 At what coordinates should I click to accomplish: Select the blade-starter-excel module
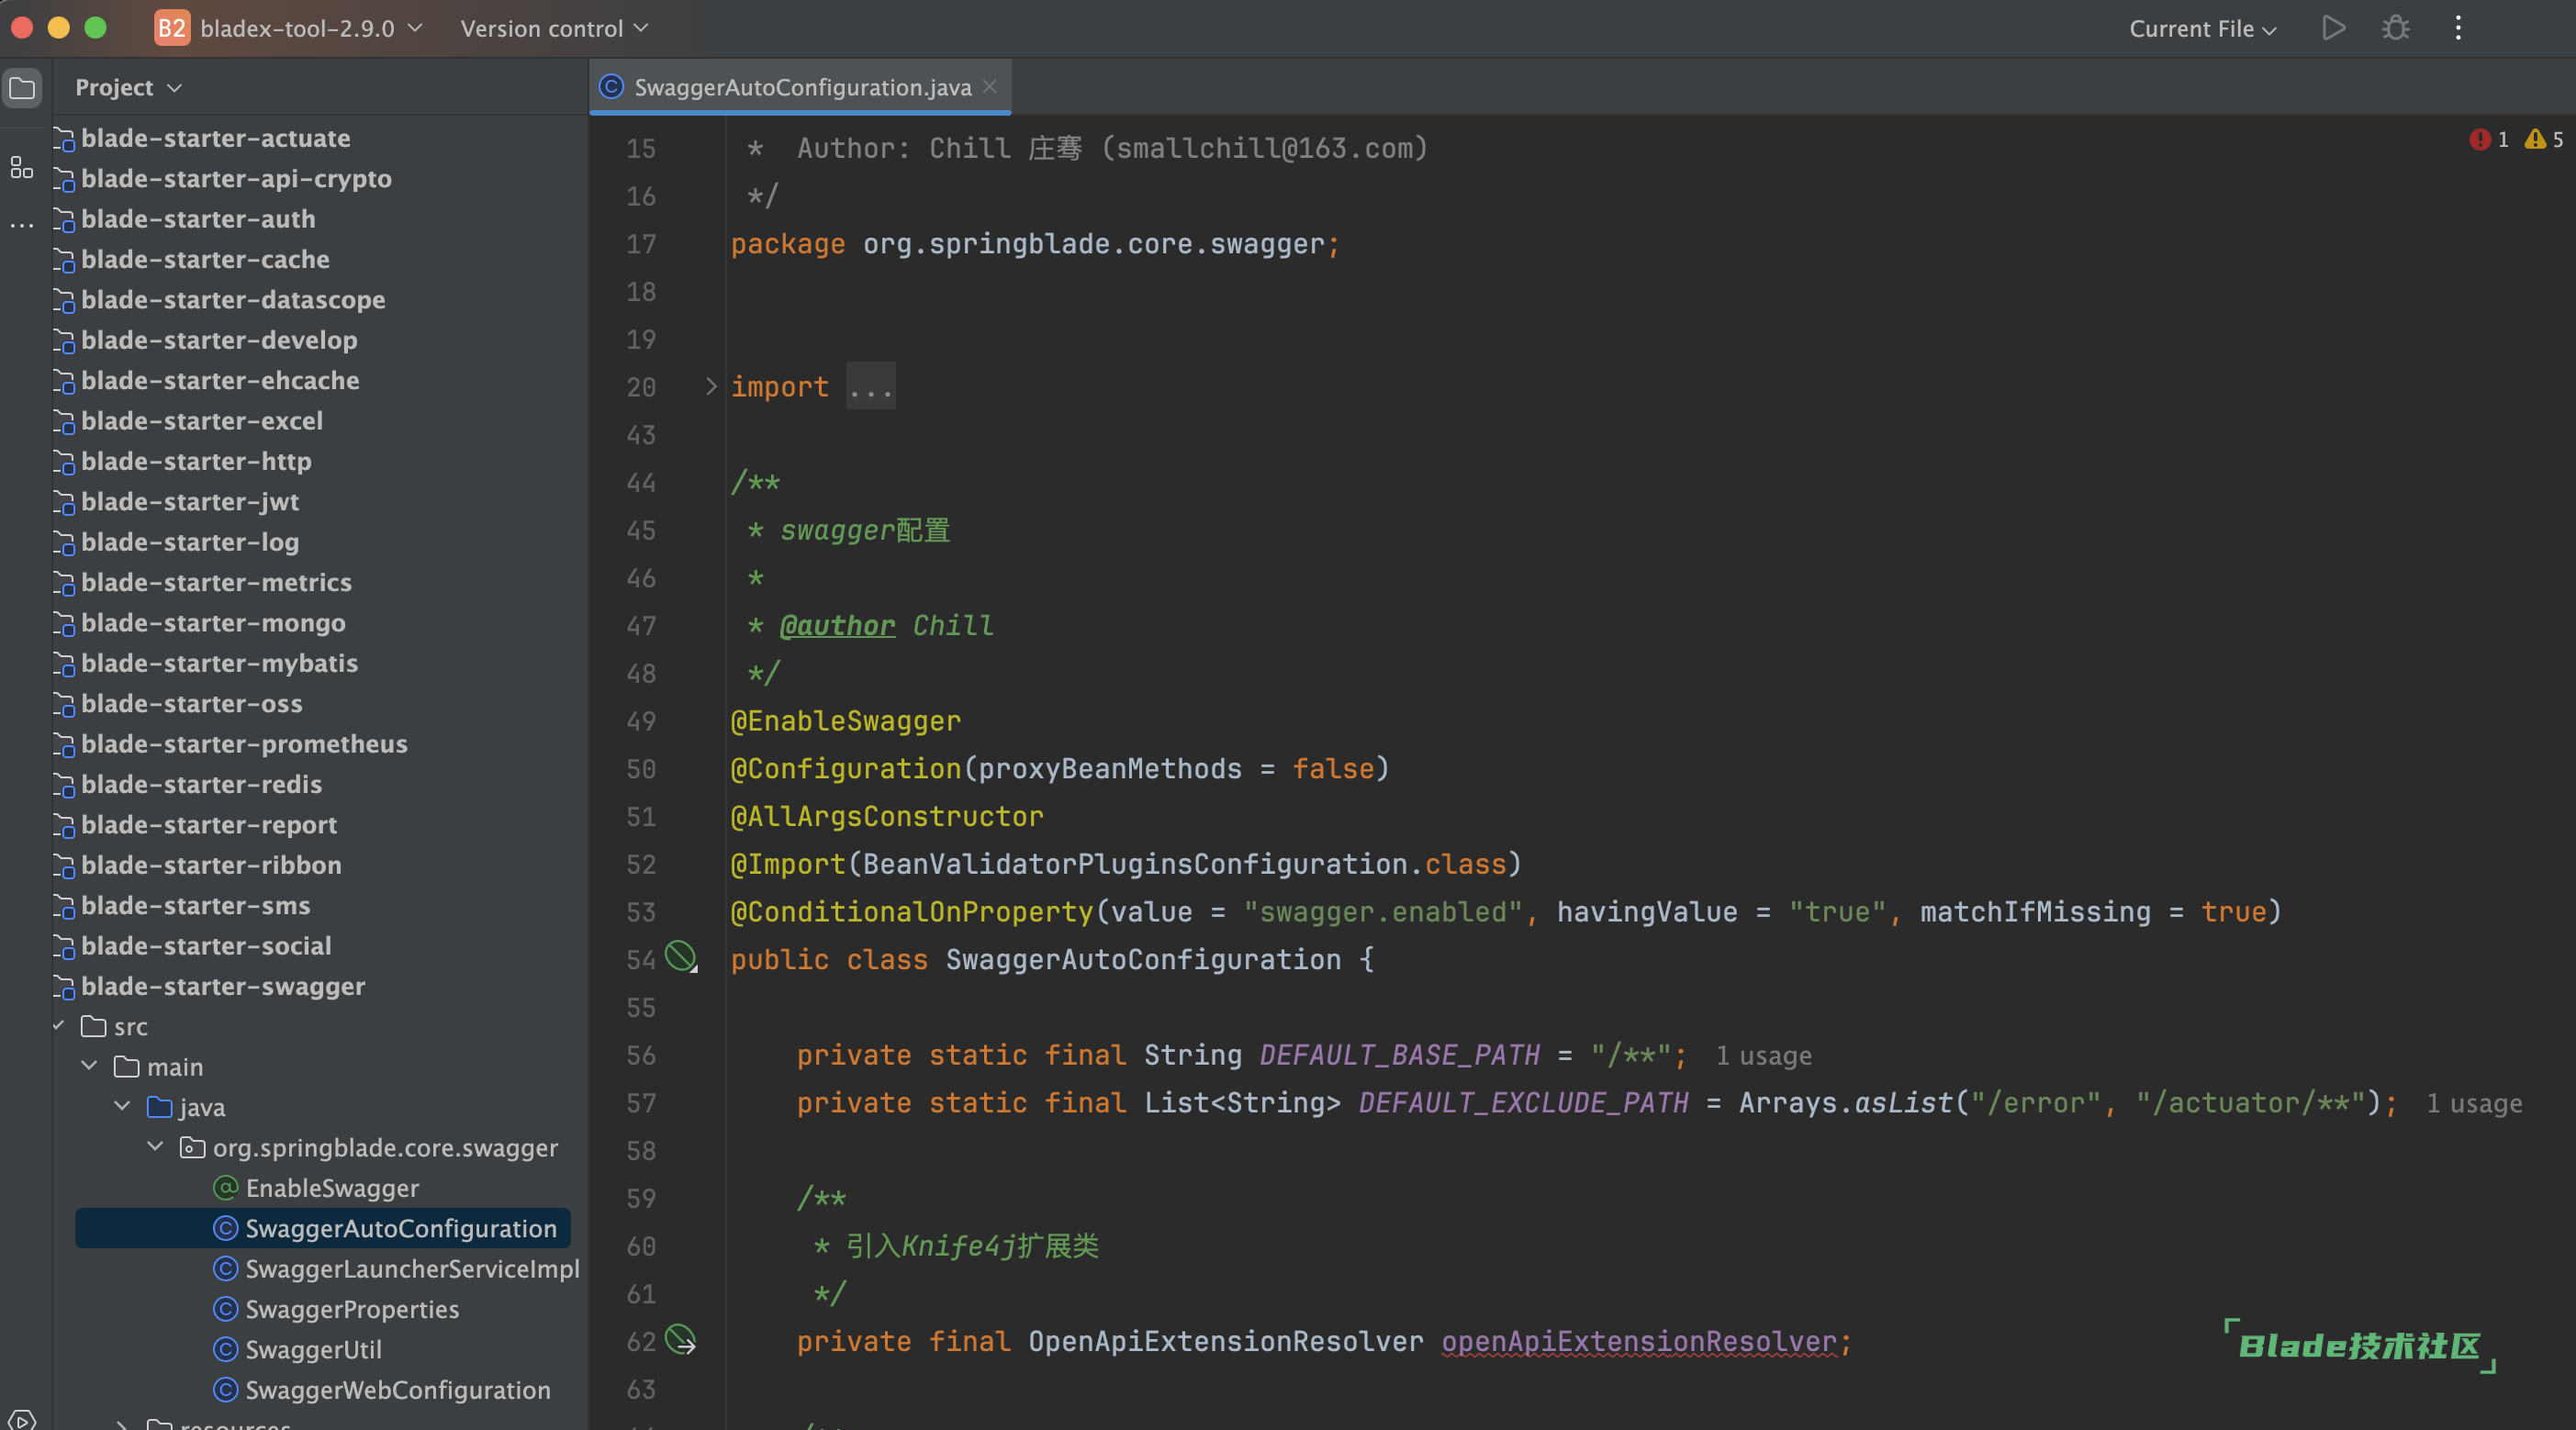tap(202, 421)
